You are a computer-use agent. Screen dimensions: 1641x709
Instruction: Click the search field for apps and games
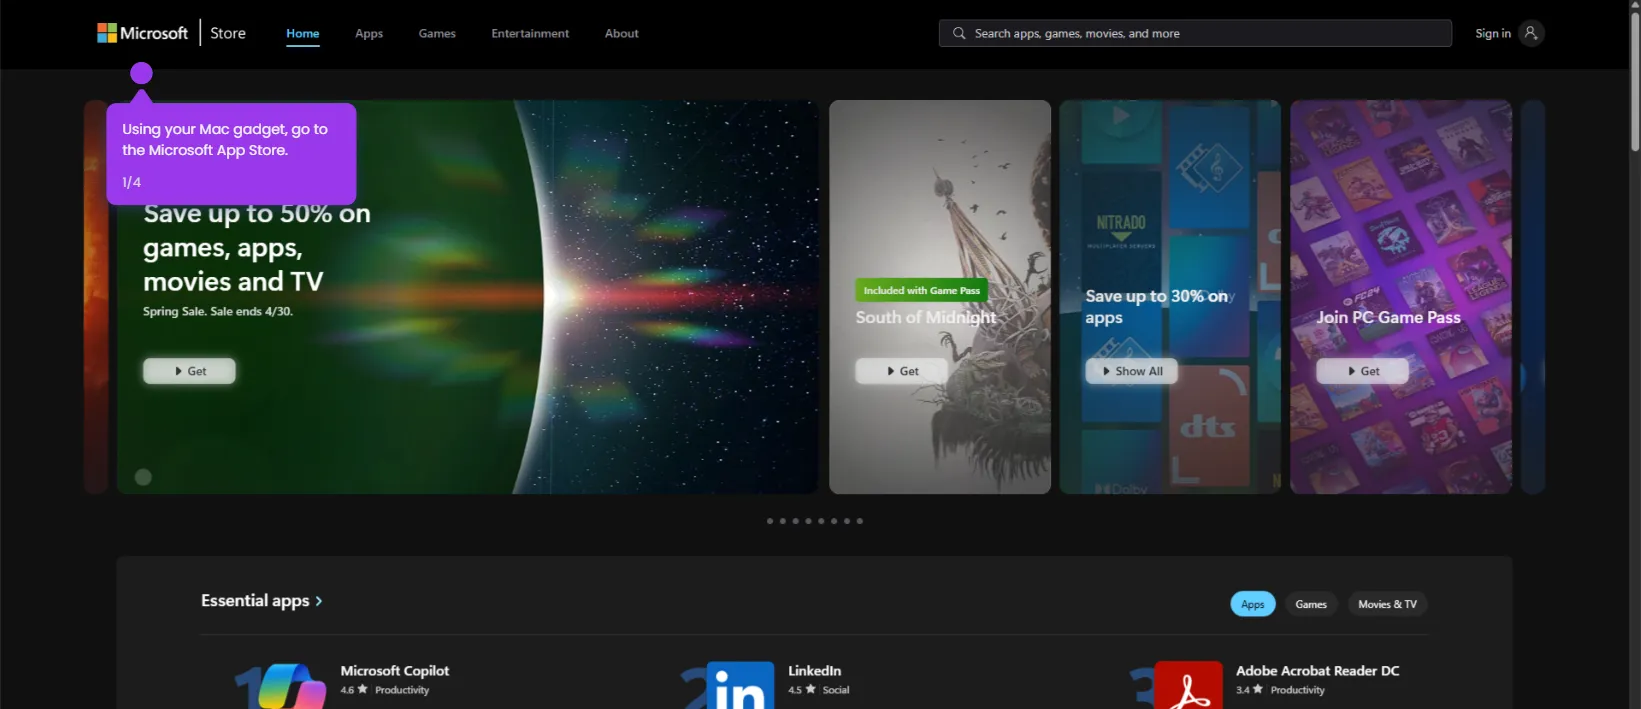click(1195, 33)
